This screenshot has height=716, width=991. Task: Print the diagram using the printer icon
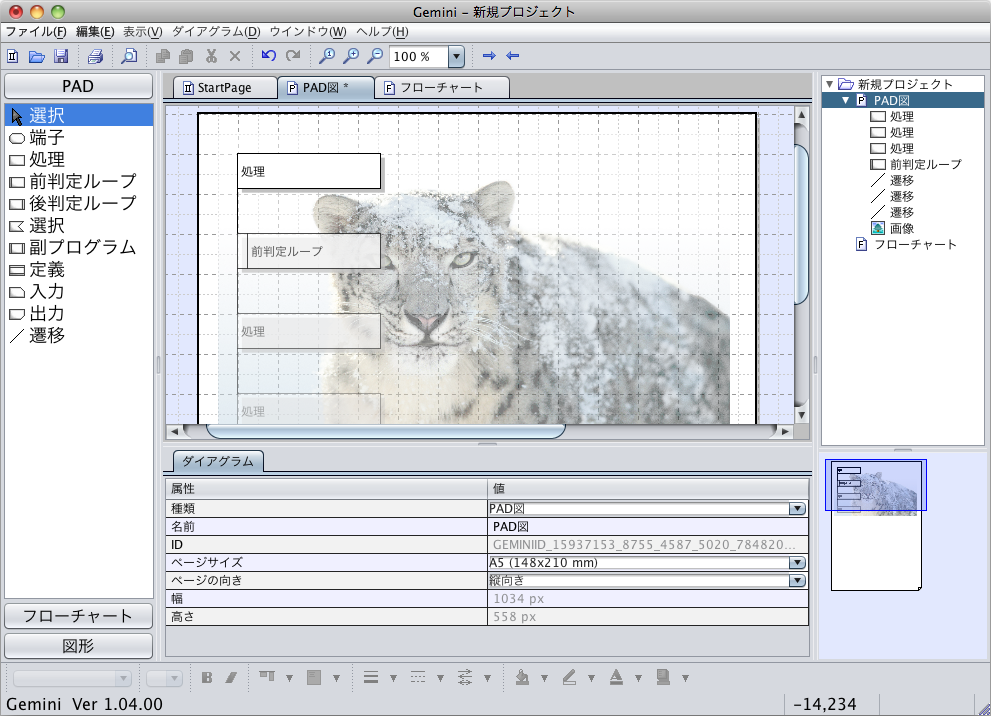pos(95,56)
